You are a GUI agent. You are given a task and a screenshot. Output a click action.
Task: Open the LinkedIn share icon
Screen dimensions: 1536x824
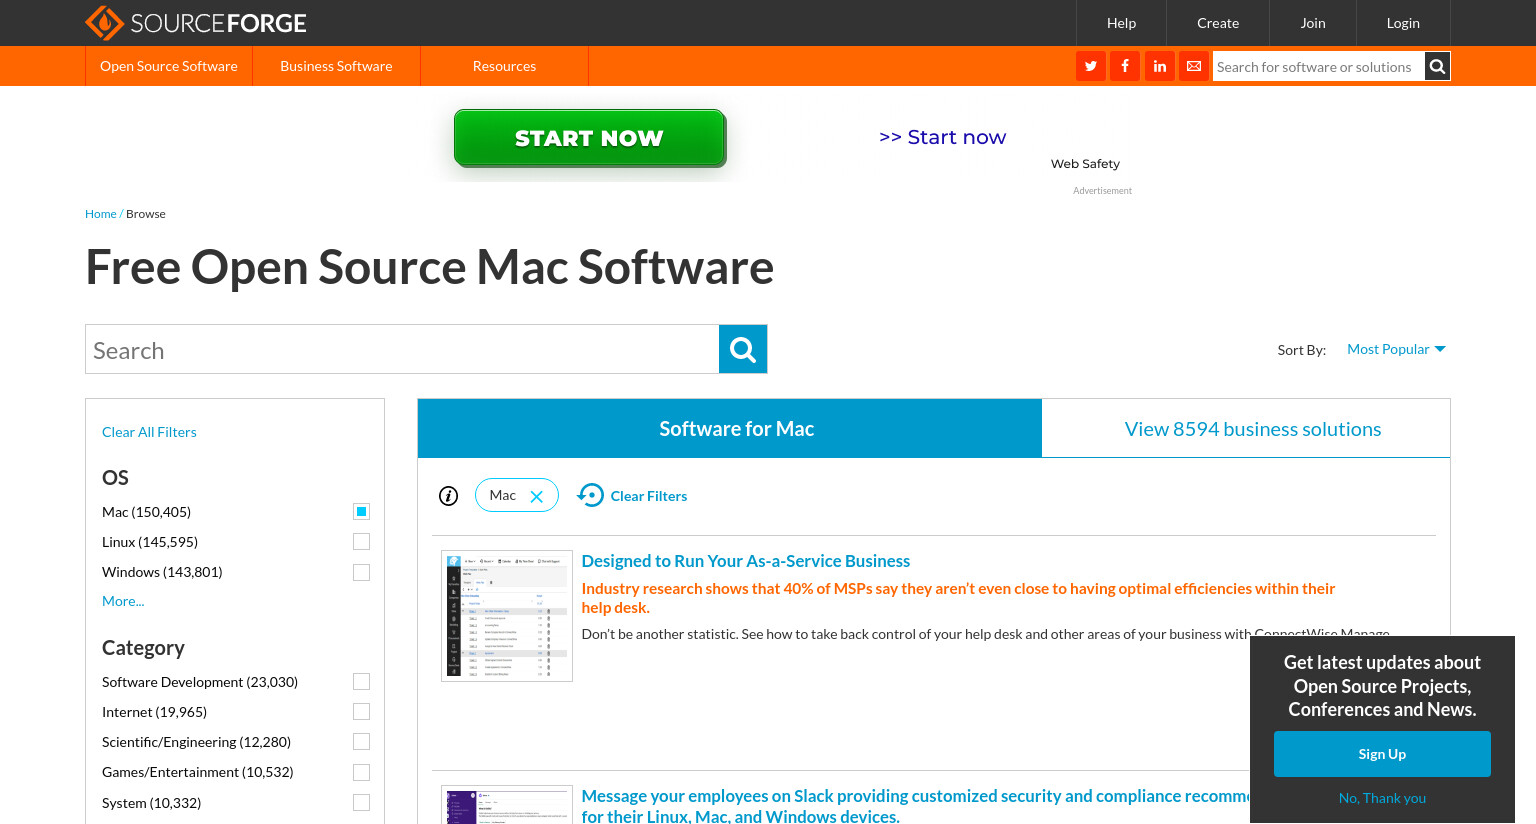coord(1160,66)
